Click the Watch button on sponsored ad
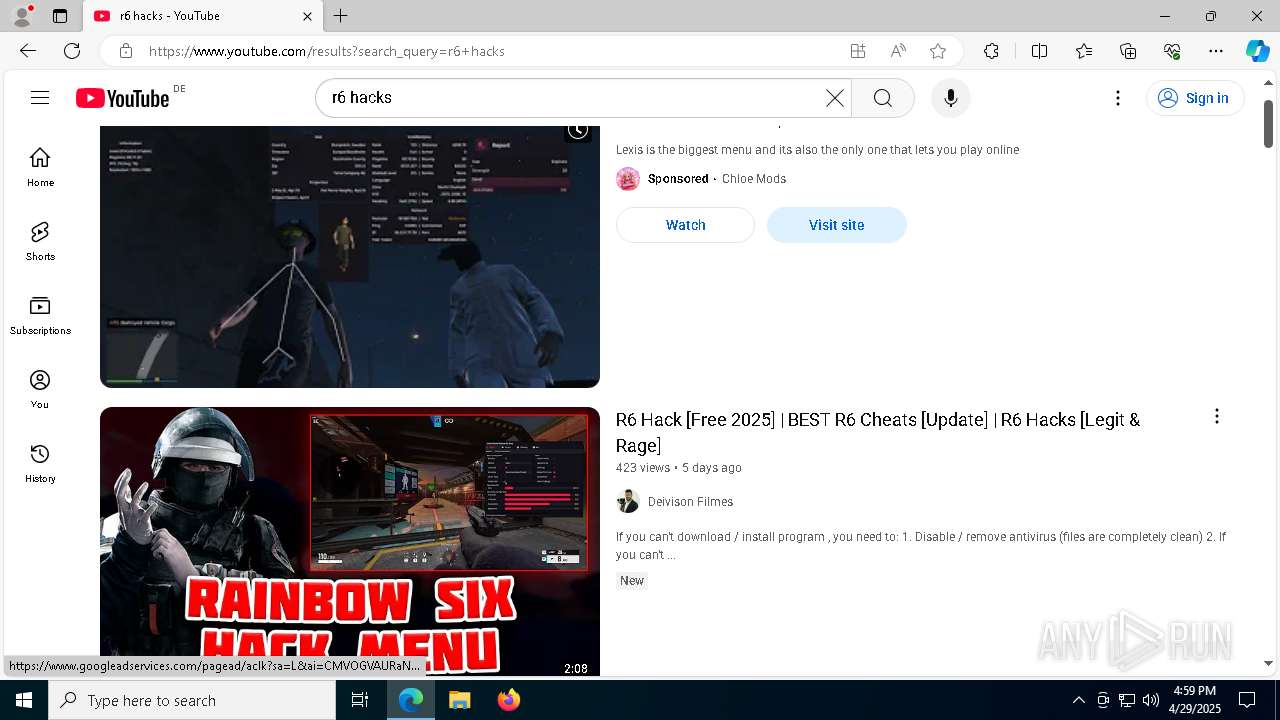 tap(685, 225)
